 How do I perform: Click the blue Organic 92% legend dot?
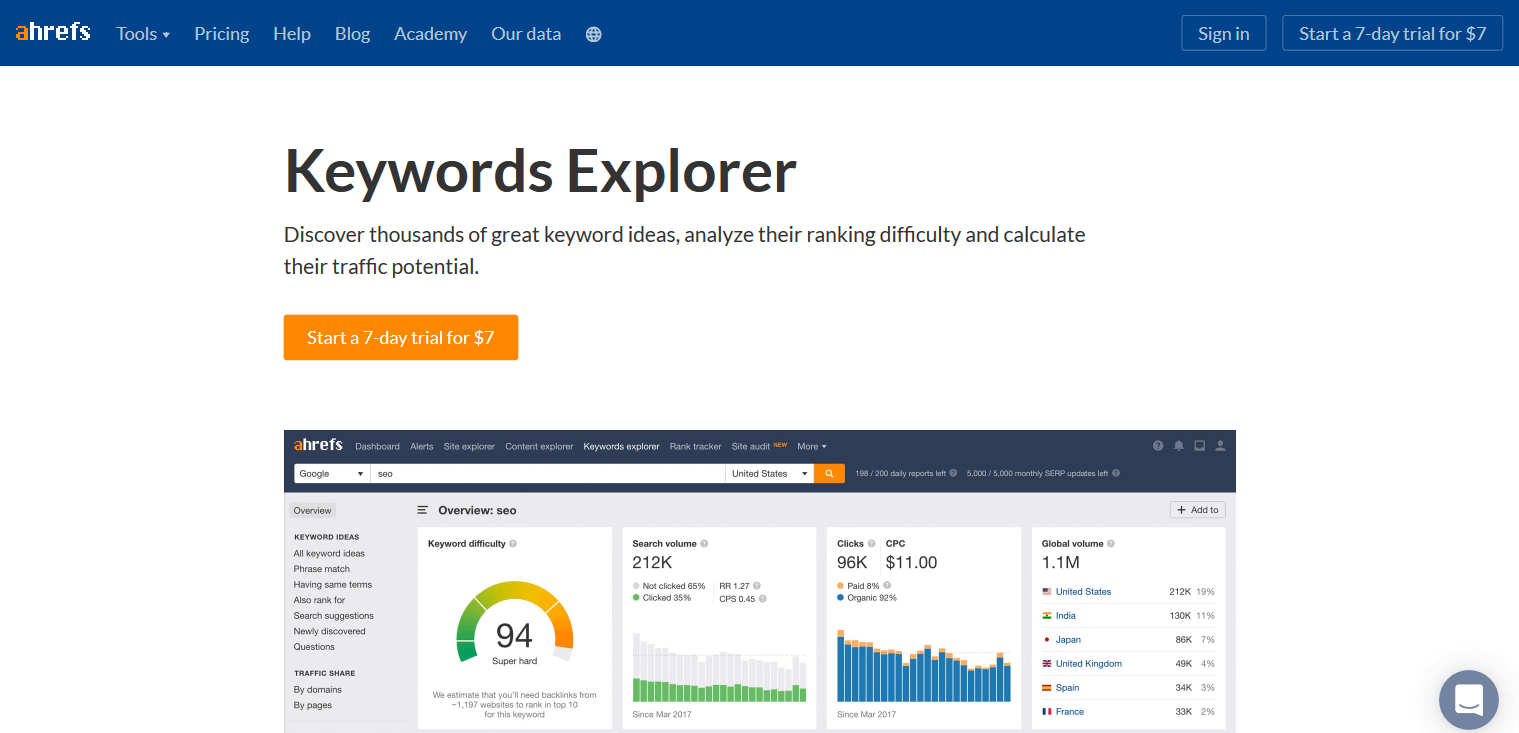(841, 598)
